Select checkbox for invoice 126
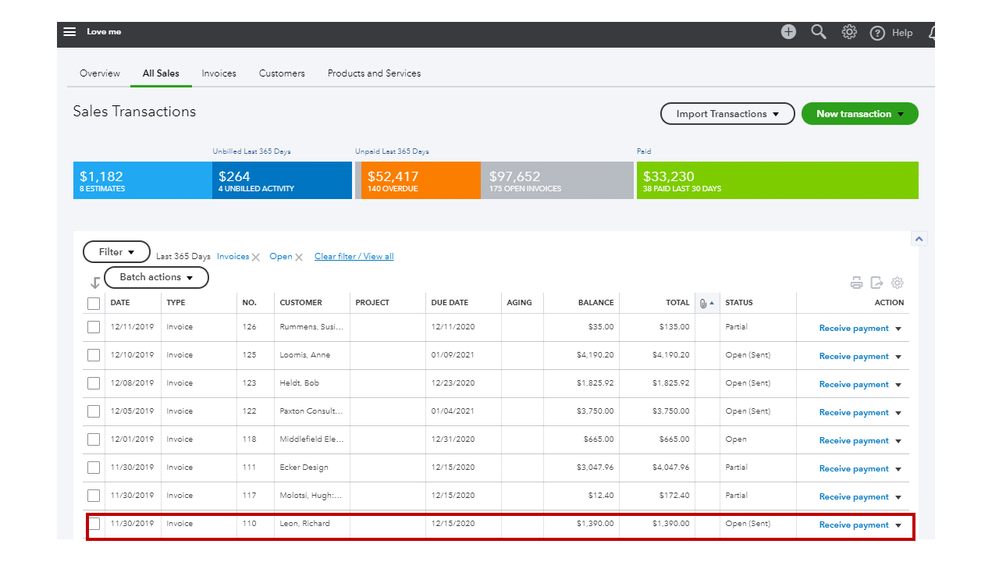The width and height of the screenshot is (999, 562). point(94,327)
